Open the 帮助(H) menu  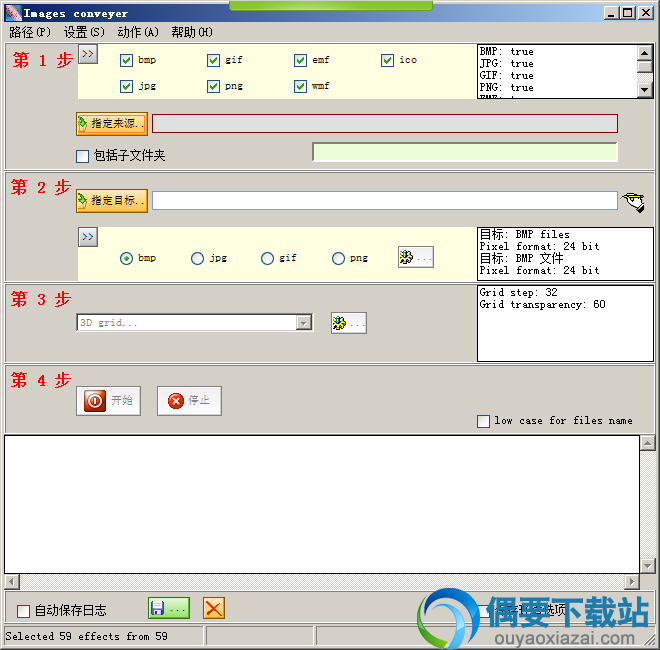192,32
